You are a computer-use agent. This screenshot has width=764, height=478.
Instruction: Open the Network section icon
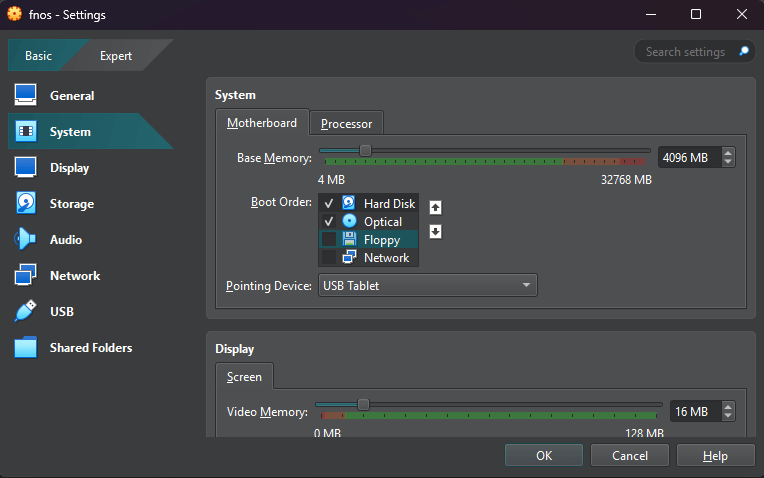click(x=25, y=276)
